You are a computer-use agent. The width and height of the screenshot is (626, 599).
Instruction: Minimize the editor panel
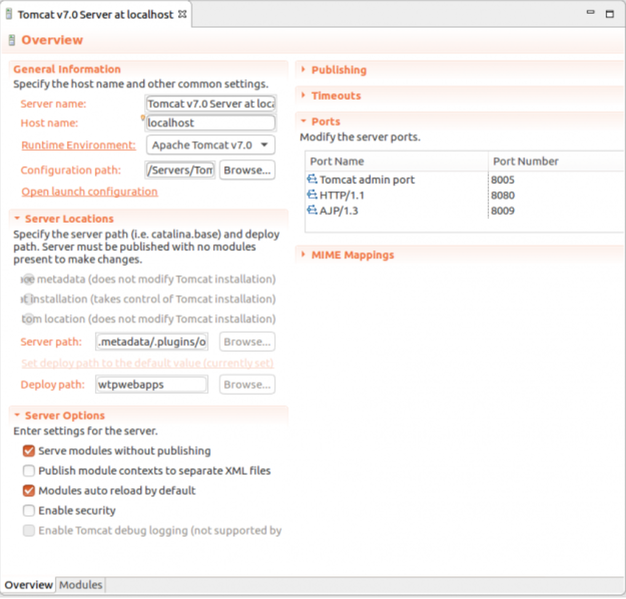591,14
